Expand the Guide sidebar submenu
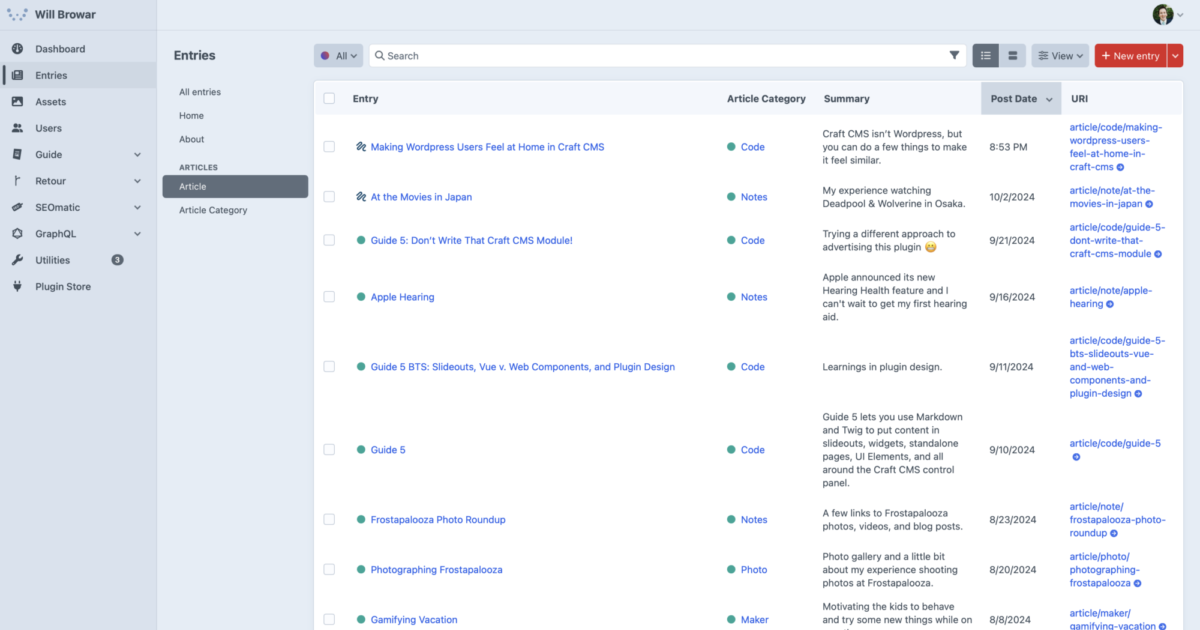The height and width of the screenshot is (630, 1200). coord(137,155)
